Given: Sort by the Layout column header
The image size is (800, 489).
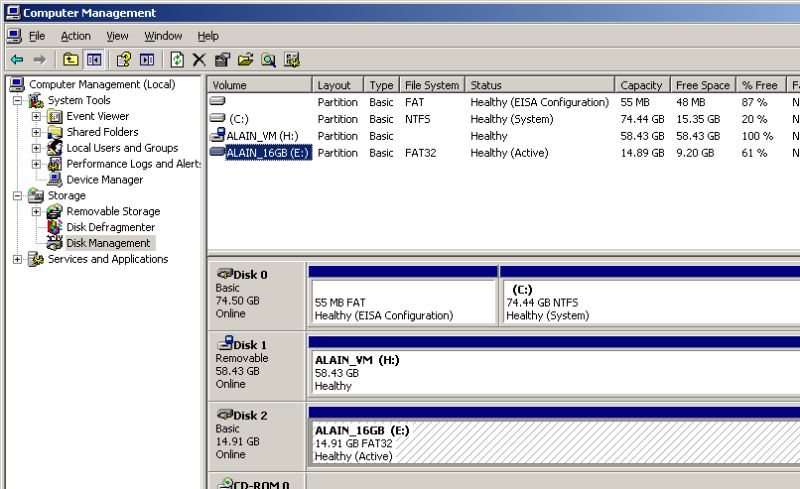Looking at the screenshot, I should [x=338, y=85].
